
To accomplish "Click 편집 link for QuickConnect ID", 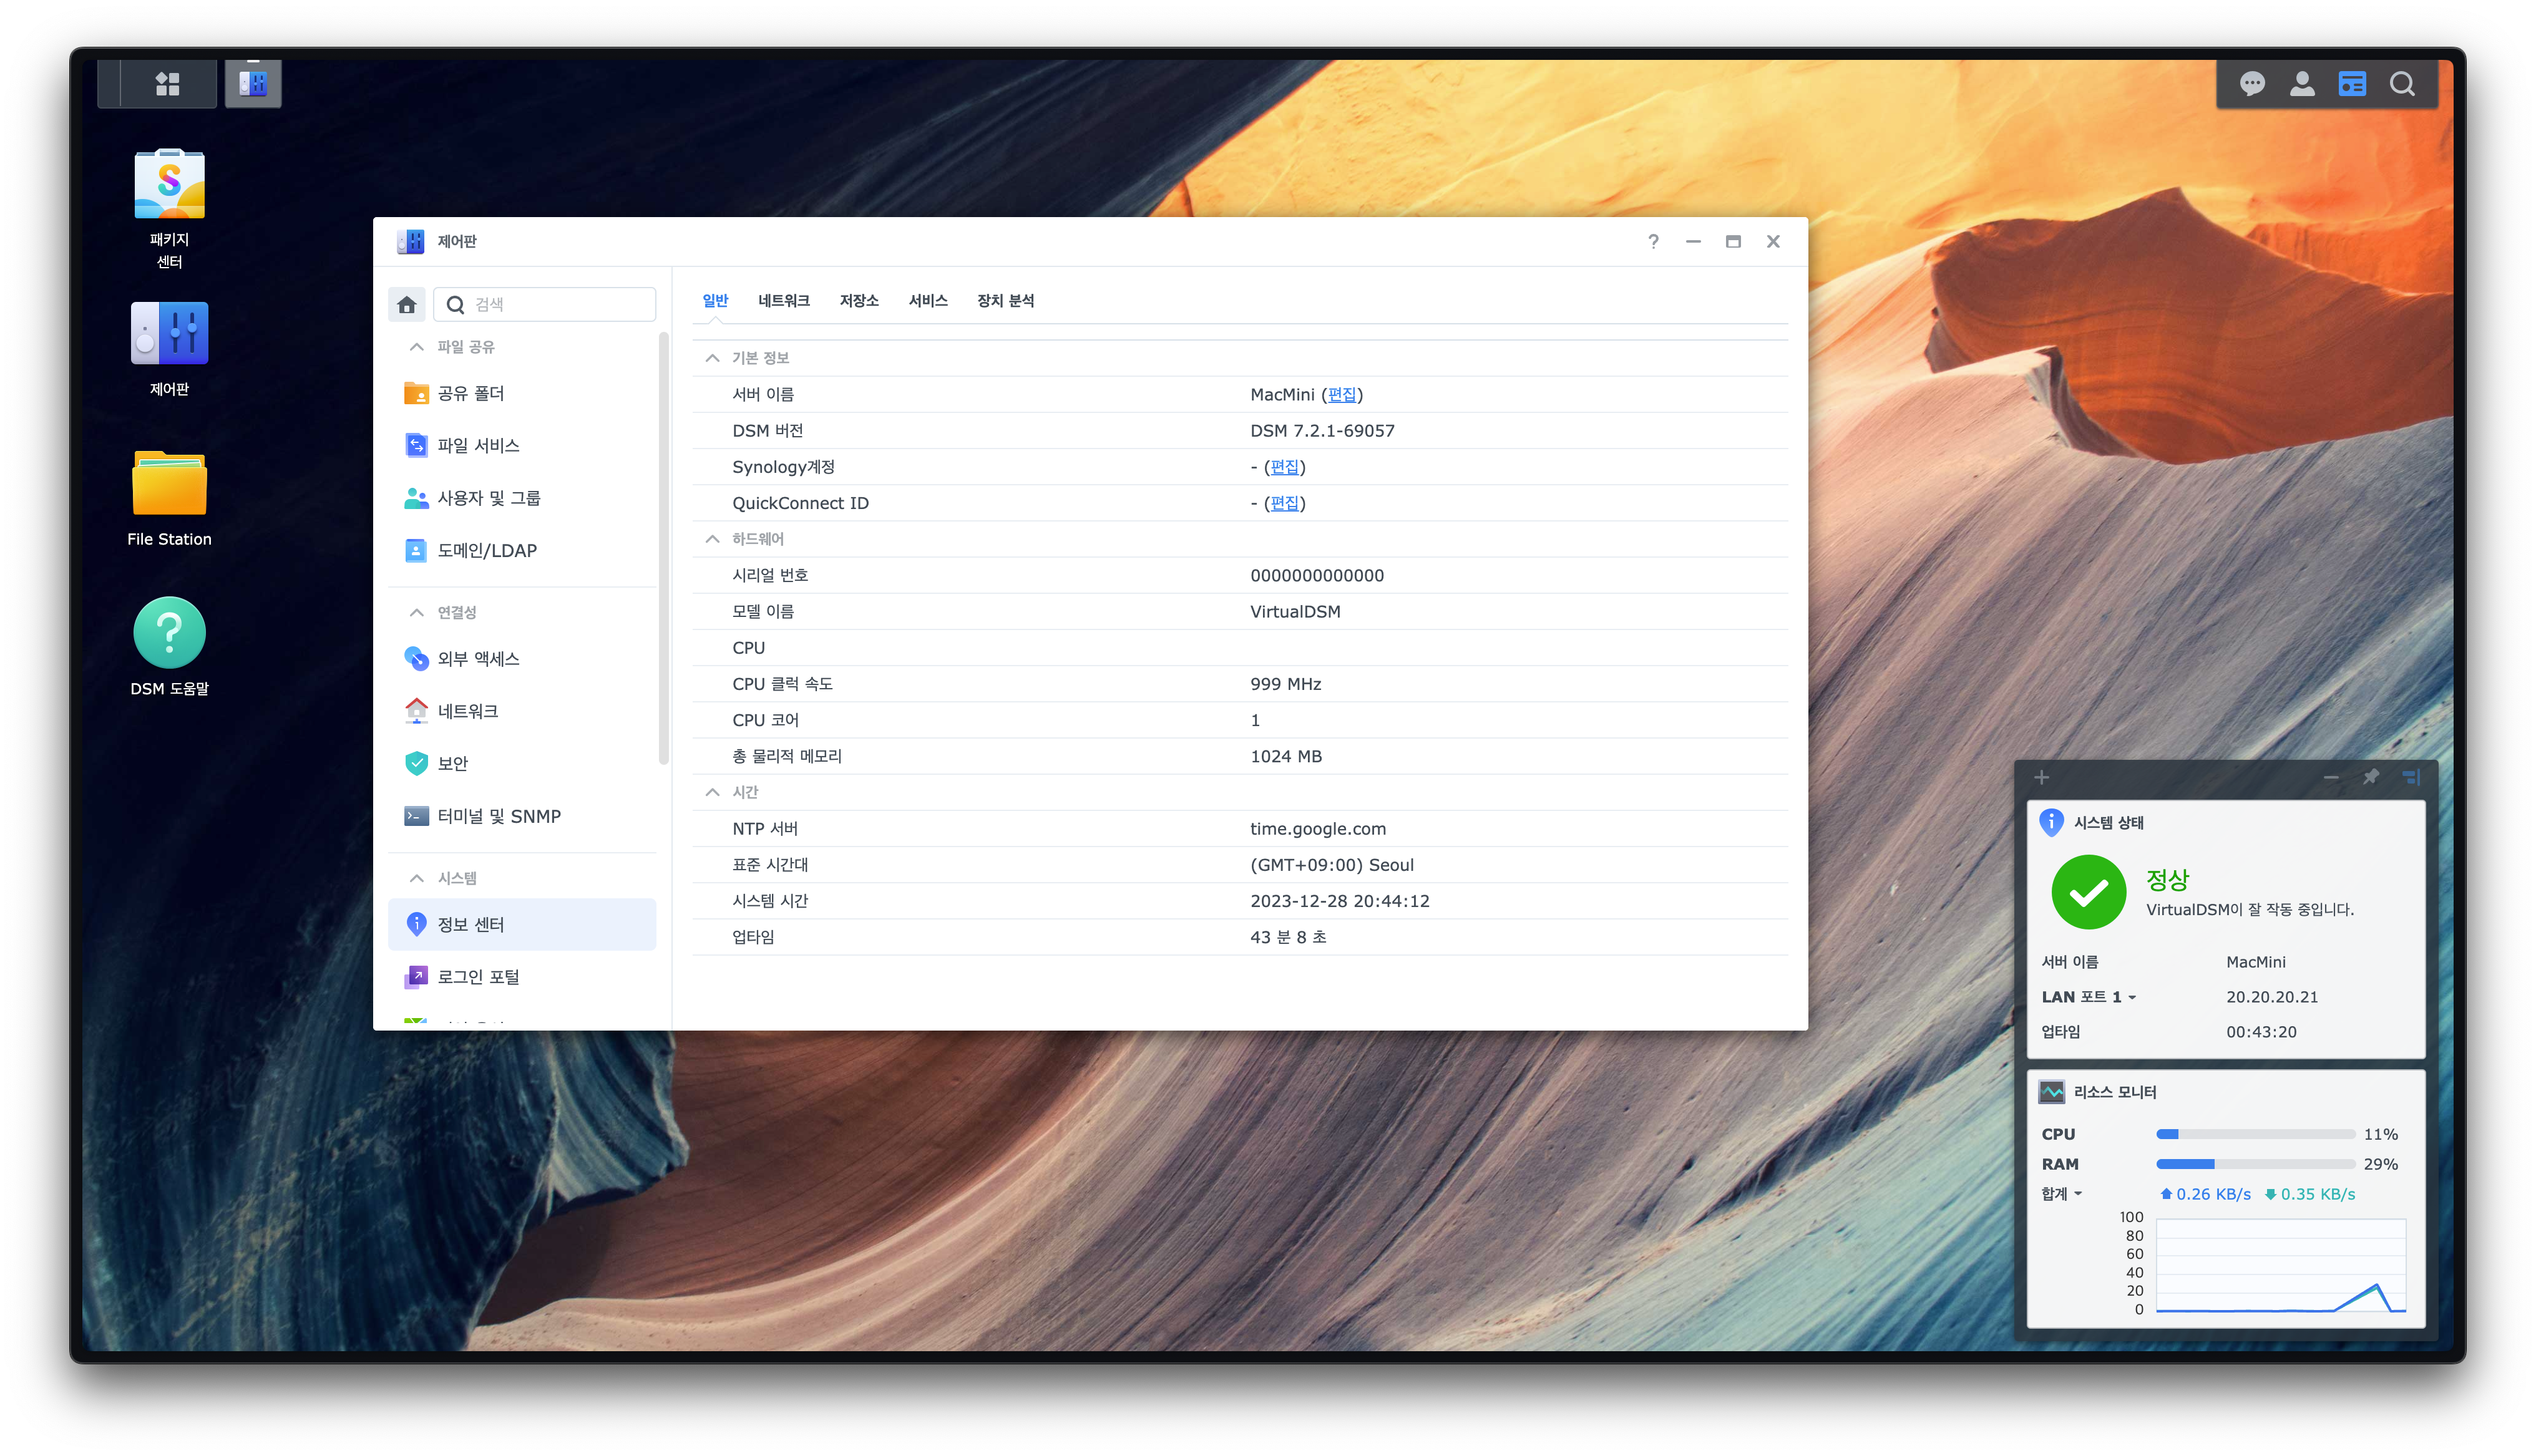I will point(1284,502).
